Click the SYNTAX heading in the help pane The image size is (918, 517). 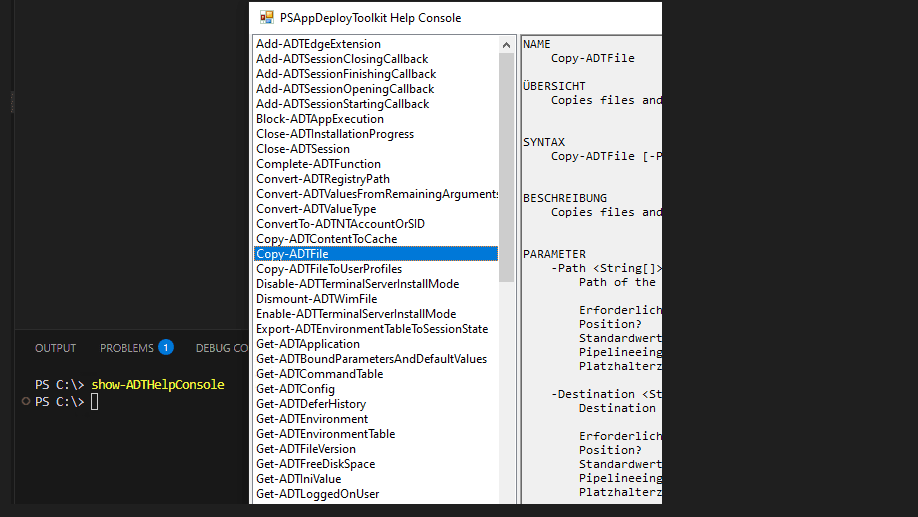(544, 142)
